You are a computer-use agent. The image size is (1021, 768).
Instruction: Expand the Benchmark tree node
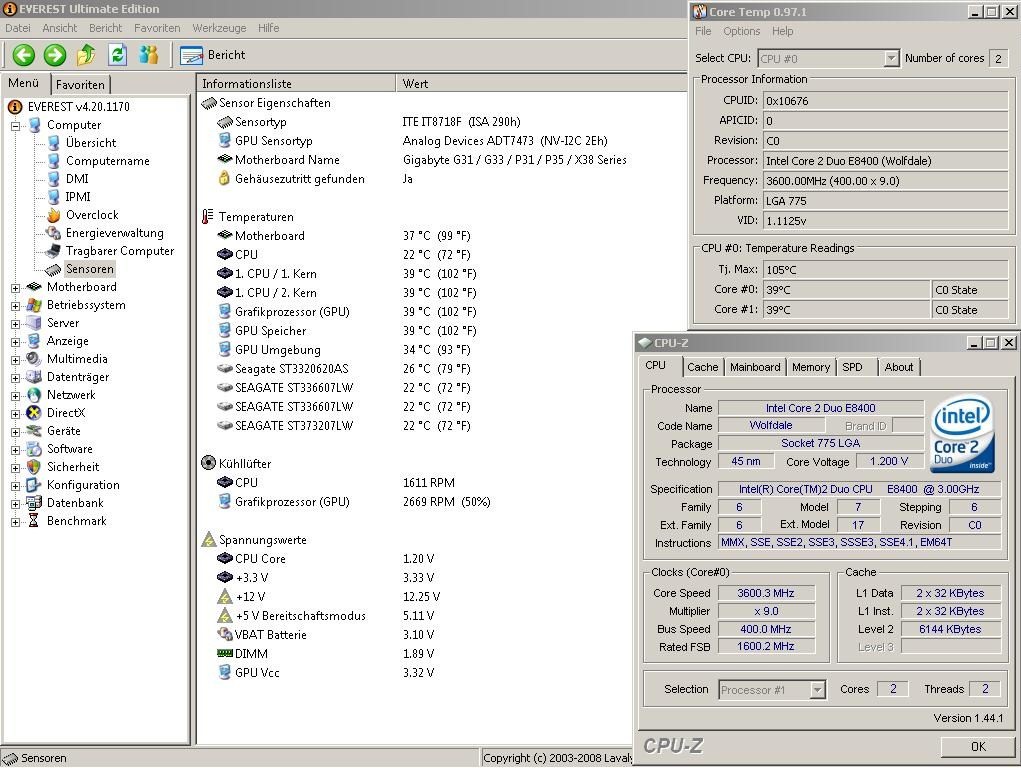[16, 522]
